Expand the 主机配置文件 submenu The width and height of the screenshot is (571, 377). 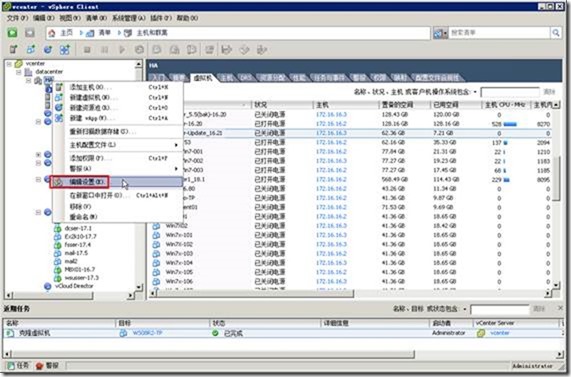coord(176,145)
